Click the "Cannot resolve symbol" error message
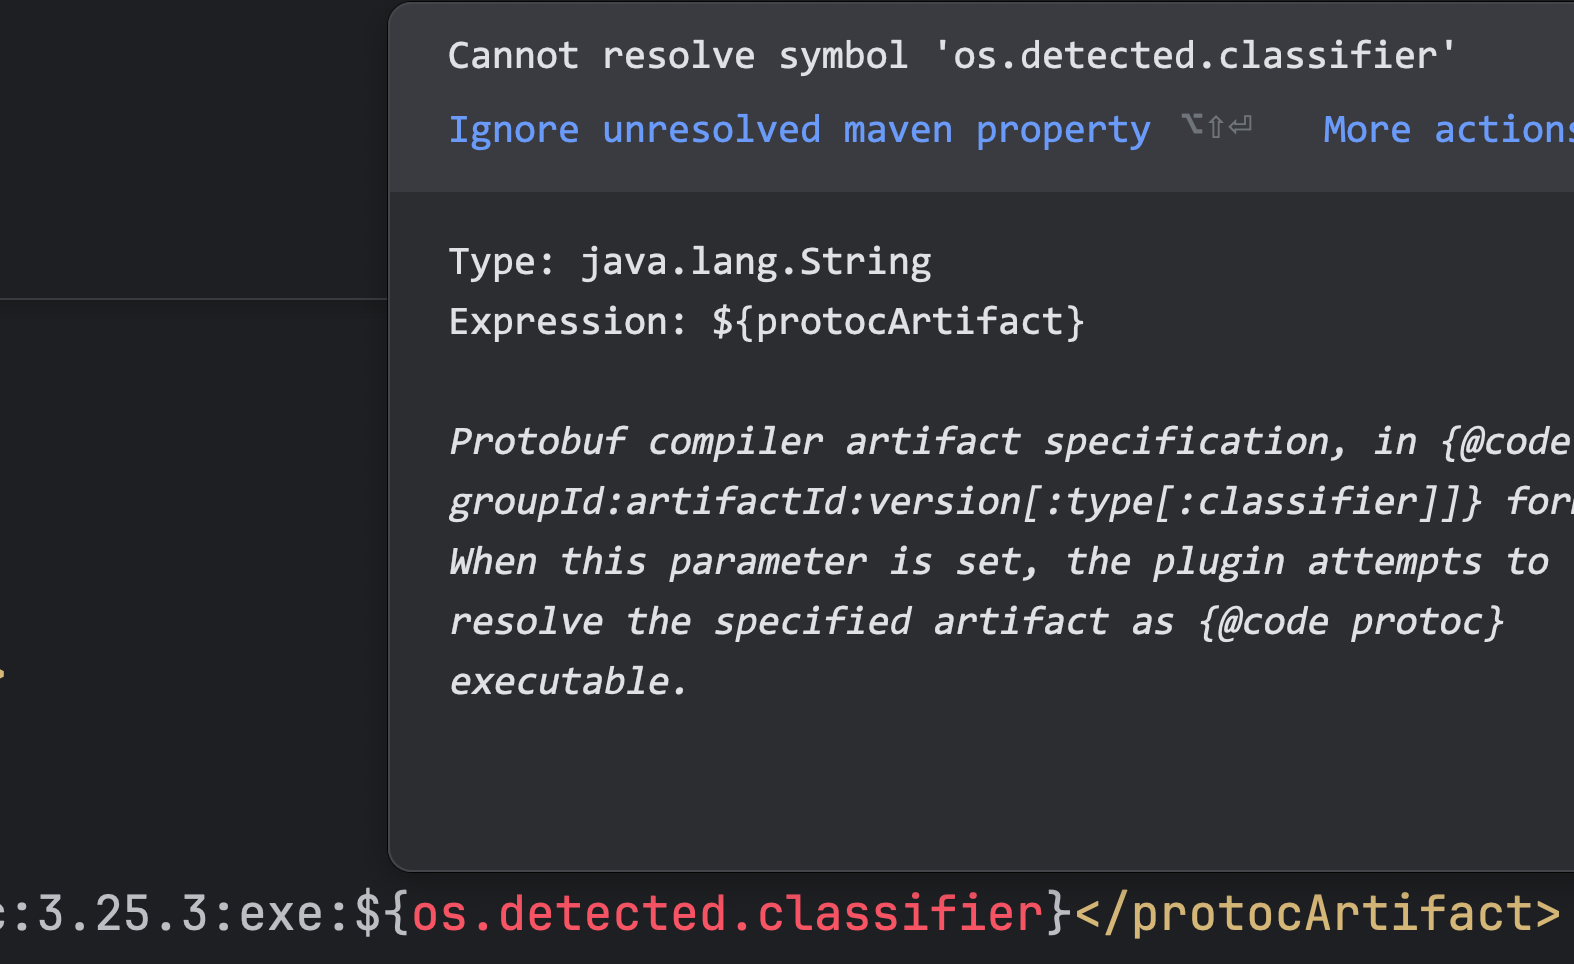The height and width of the screenshot is (964, 1574). [x=678, y=55]
